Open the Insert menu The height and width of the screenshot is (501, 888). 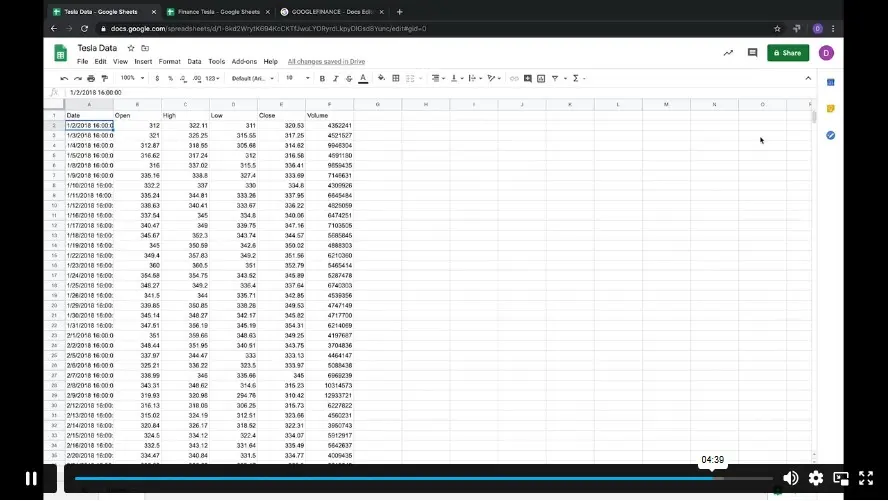click(x=143, y=62)
